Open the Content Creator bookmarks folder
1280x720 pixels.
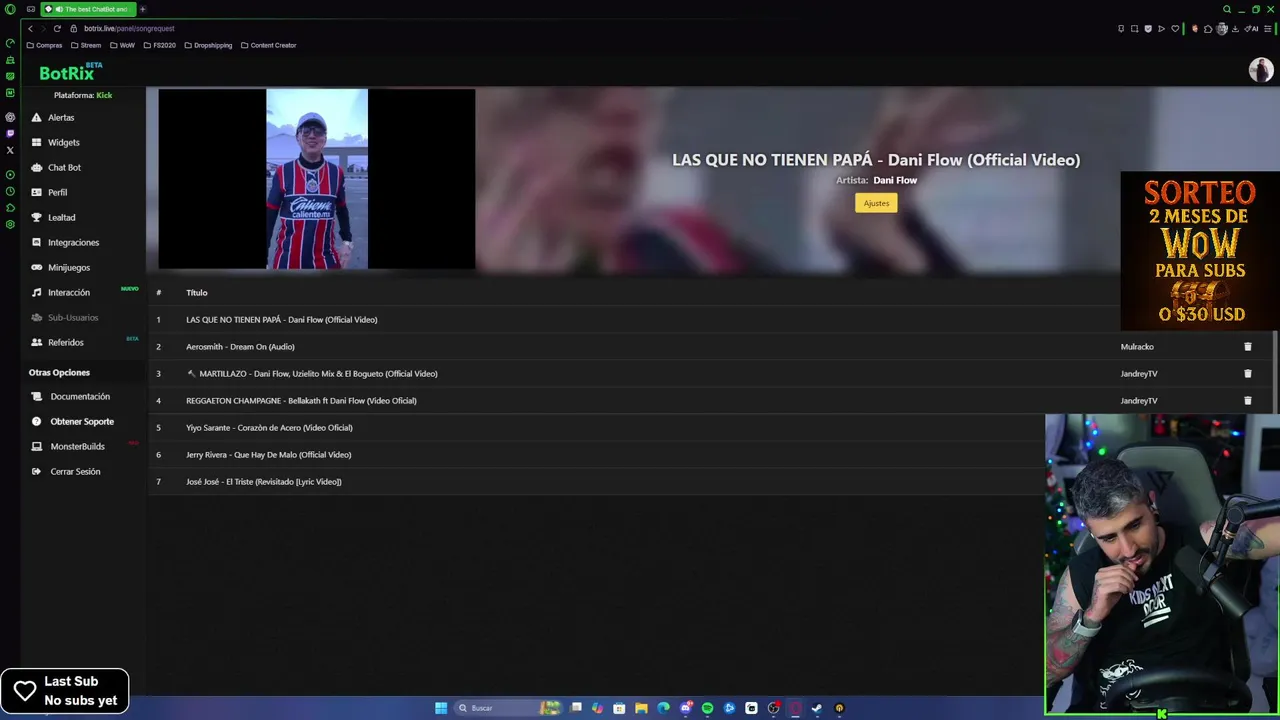click(269, 45)
